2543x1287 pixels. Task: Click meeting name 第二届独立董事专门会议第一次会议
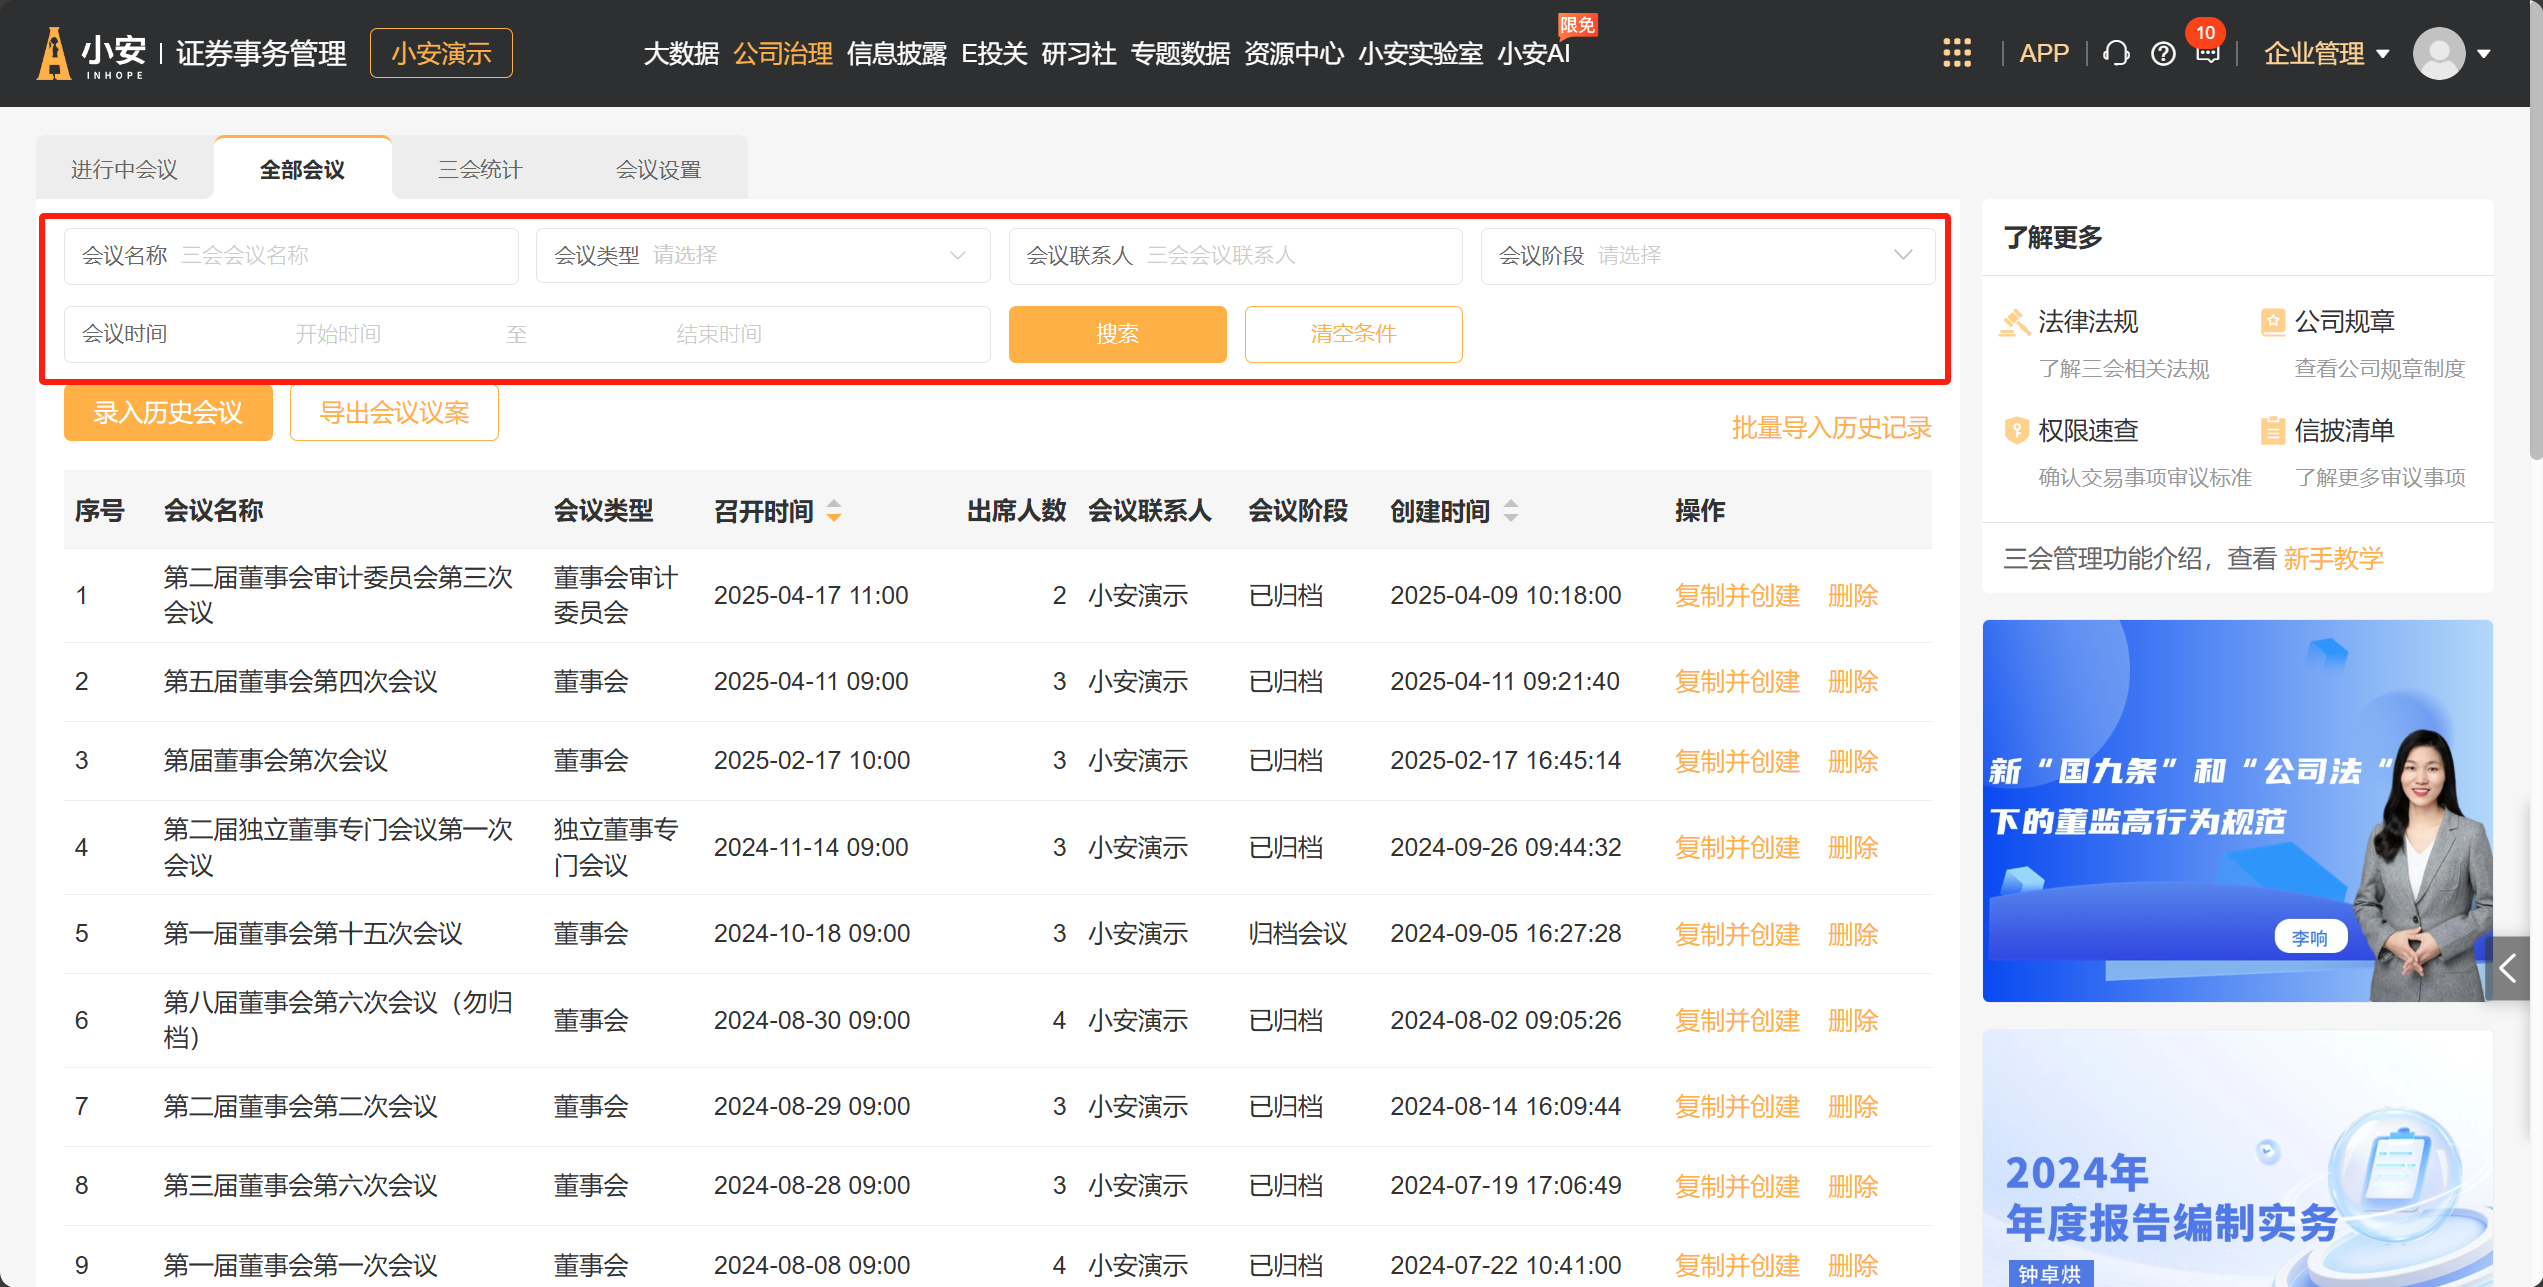(339, 847)
